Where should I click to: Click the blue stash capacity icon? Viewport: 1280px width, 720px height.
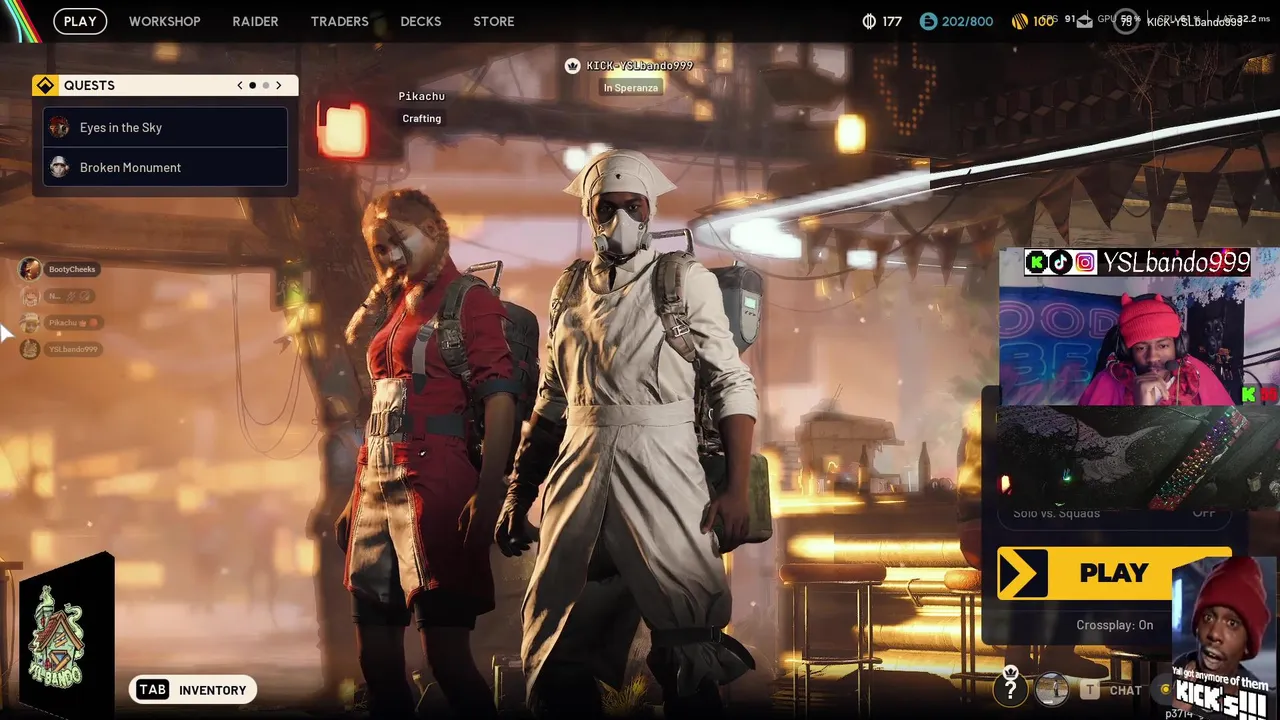pos(928,21)
